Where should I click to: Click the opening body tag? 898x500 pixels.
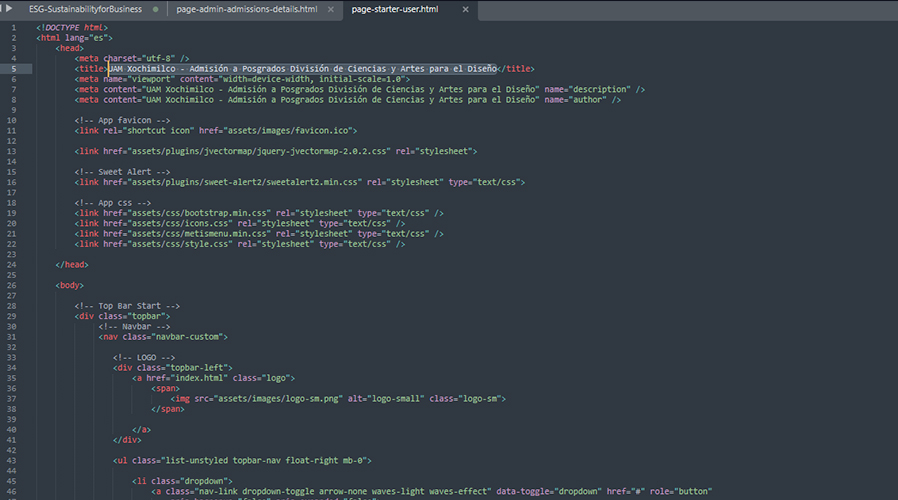70,285
